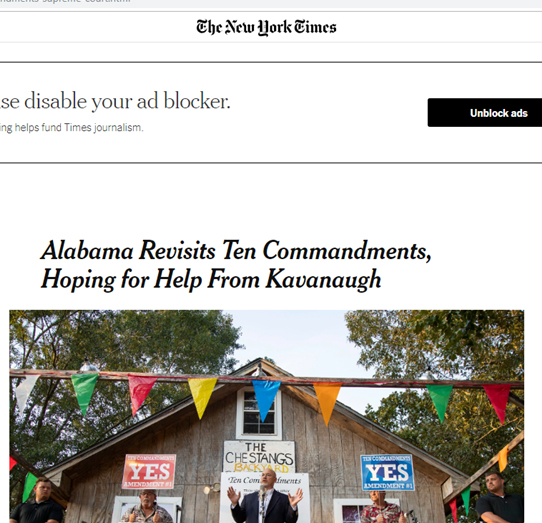
Task: Click the green pennant flag on the left
Action: tap(84, 393)
